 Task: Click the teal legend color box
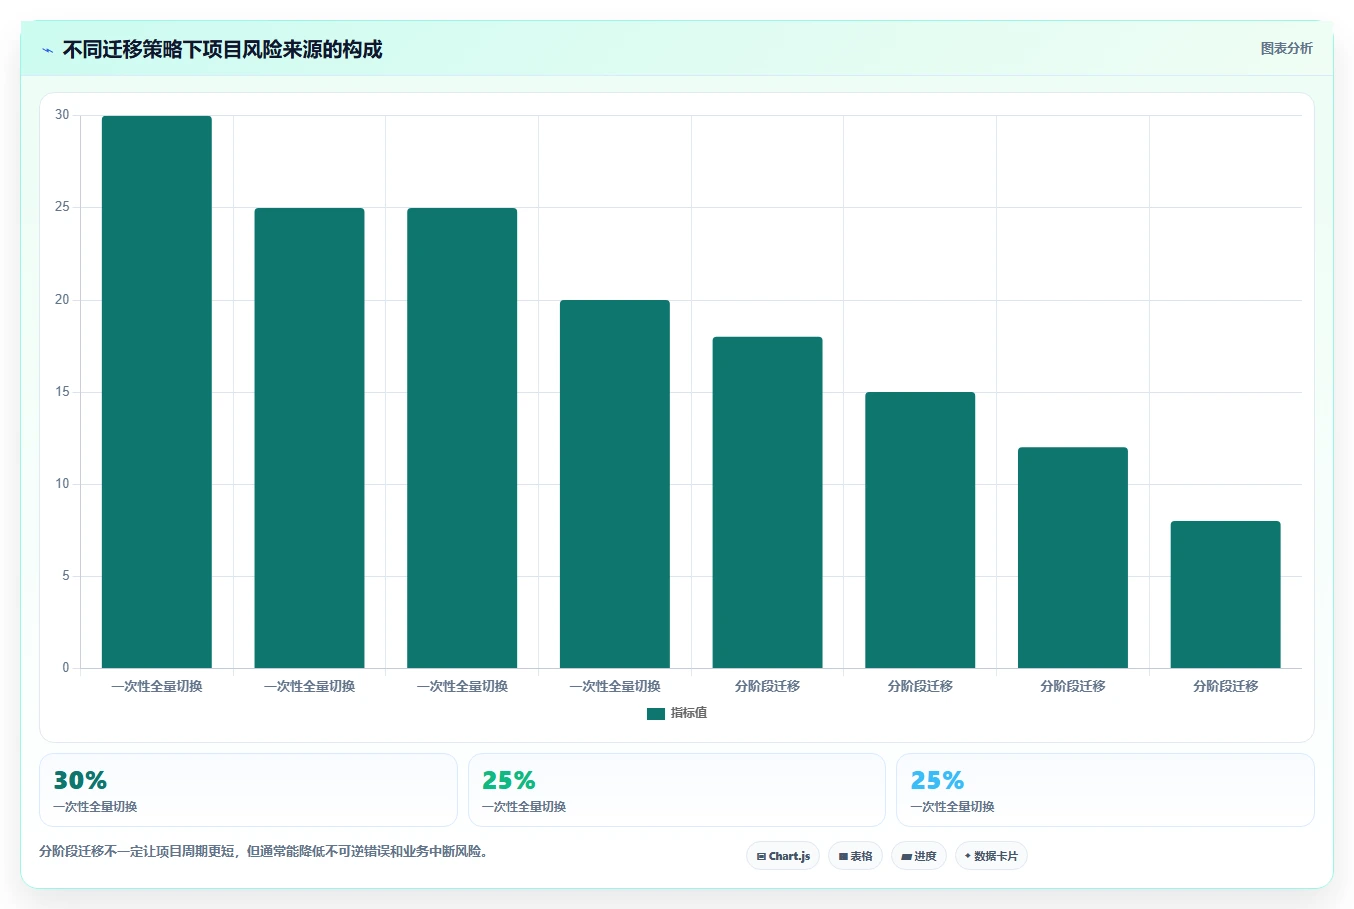(x=656, y=713)
